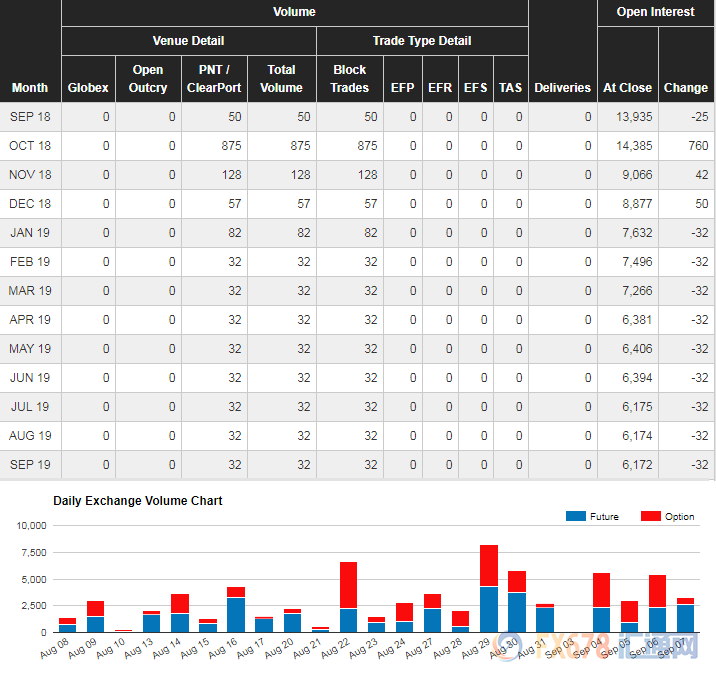Image resolution: width=716 pixels, height=682 pixels.
Task: Click the change value 760
Action: coord(698,146)
